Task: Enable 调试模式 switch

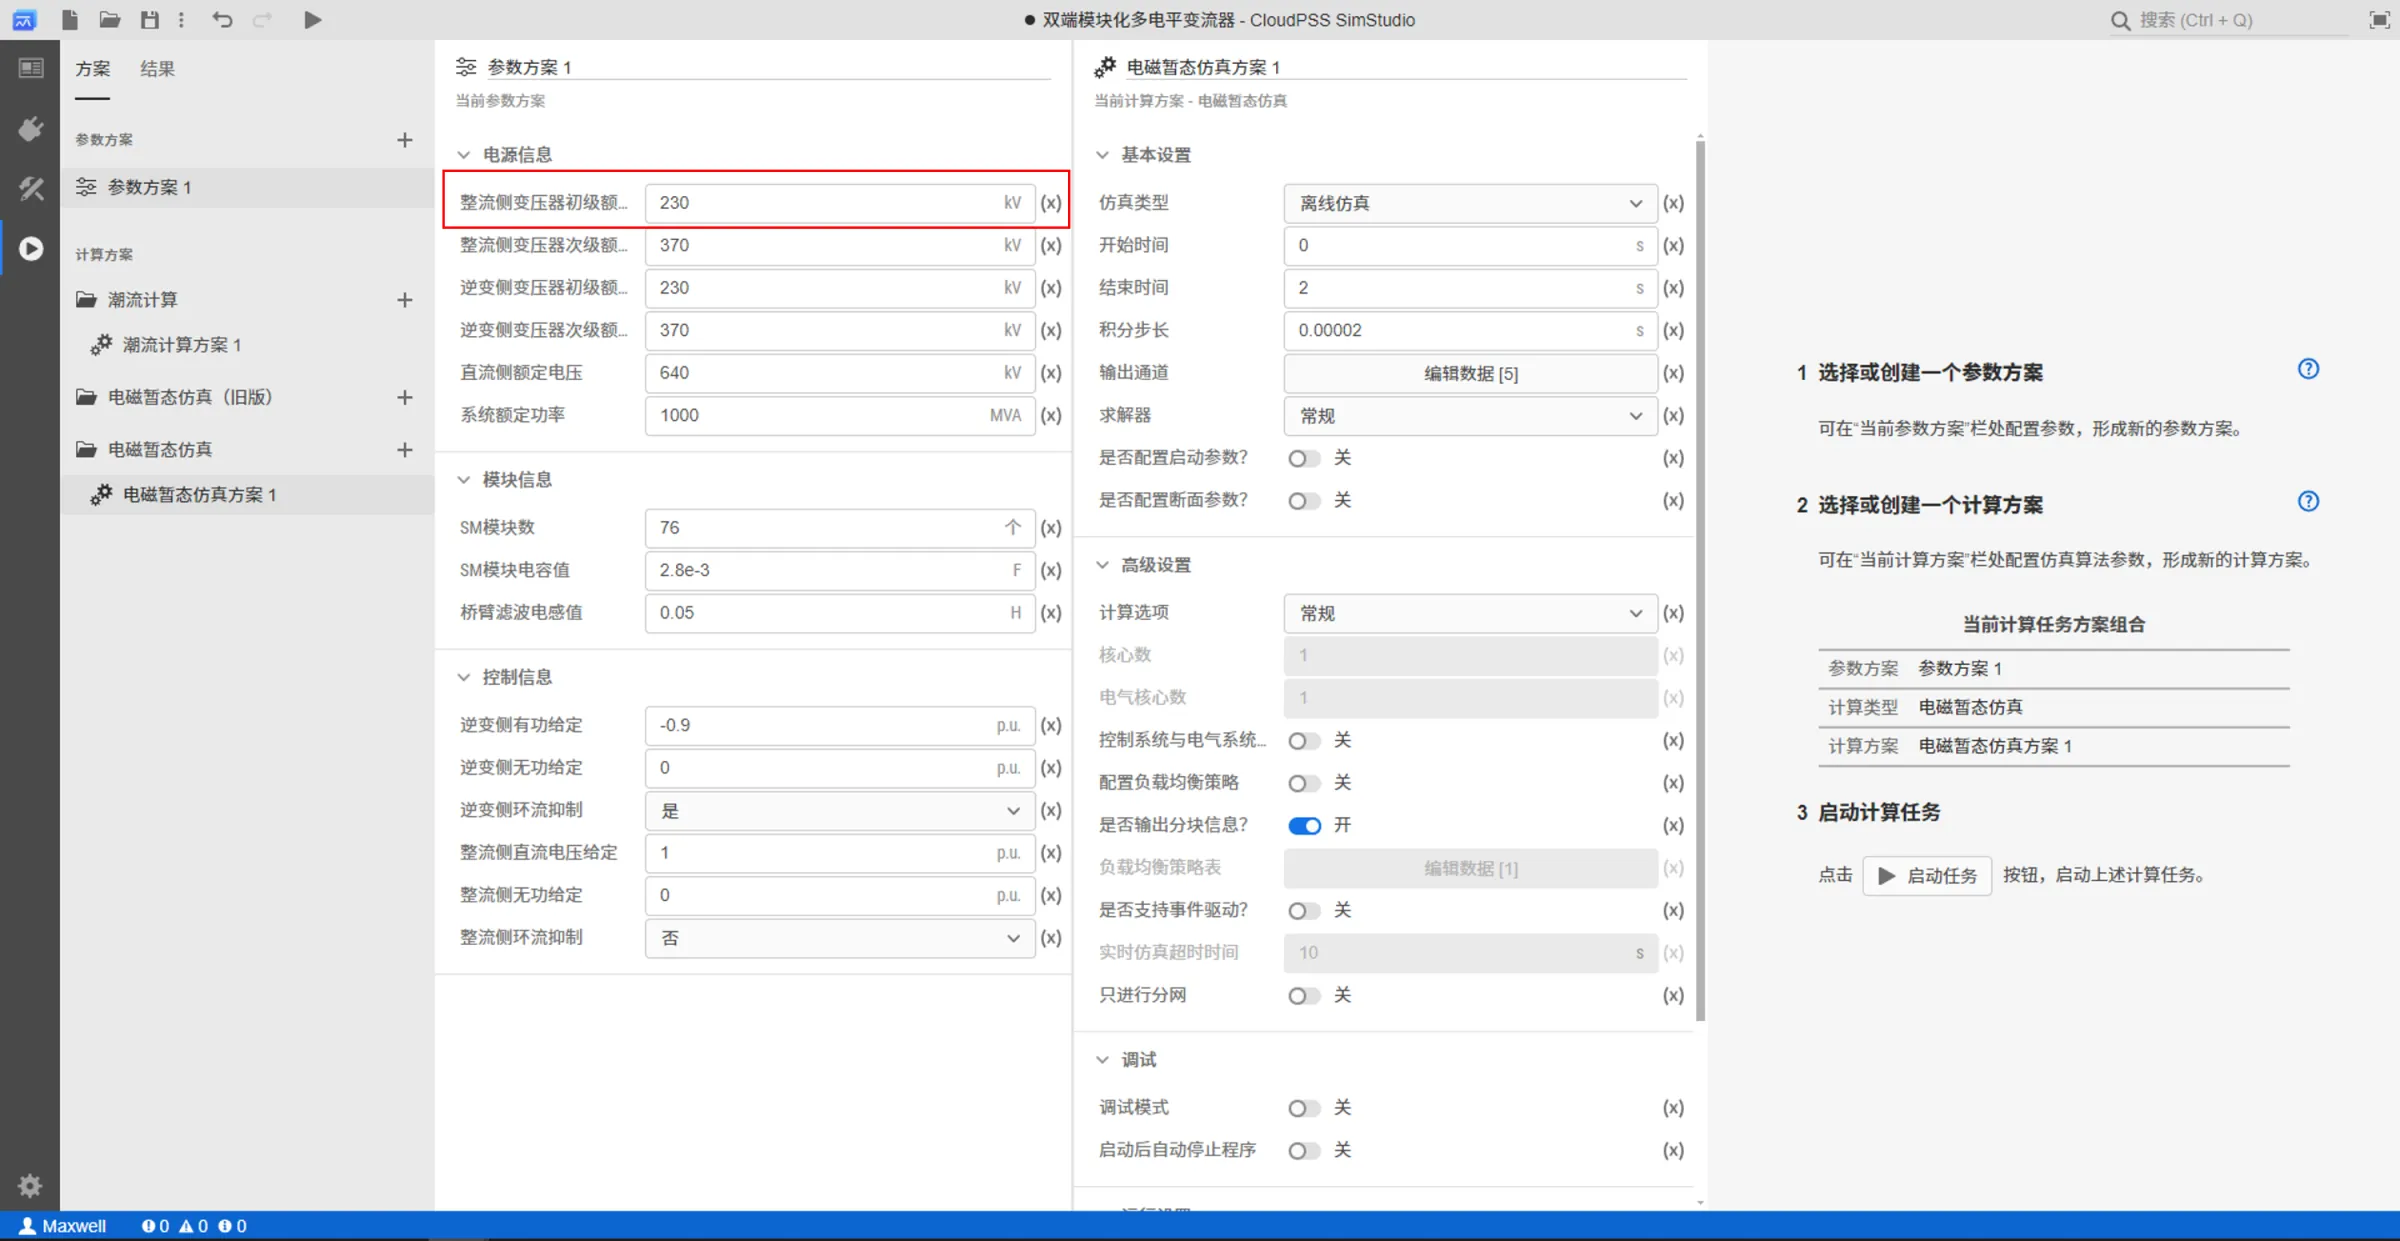Action: click(x=1304, y=1108)
